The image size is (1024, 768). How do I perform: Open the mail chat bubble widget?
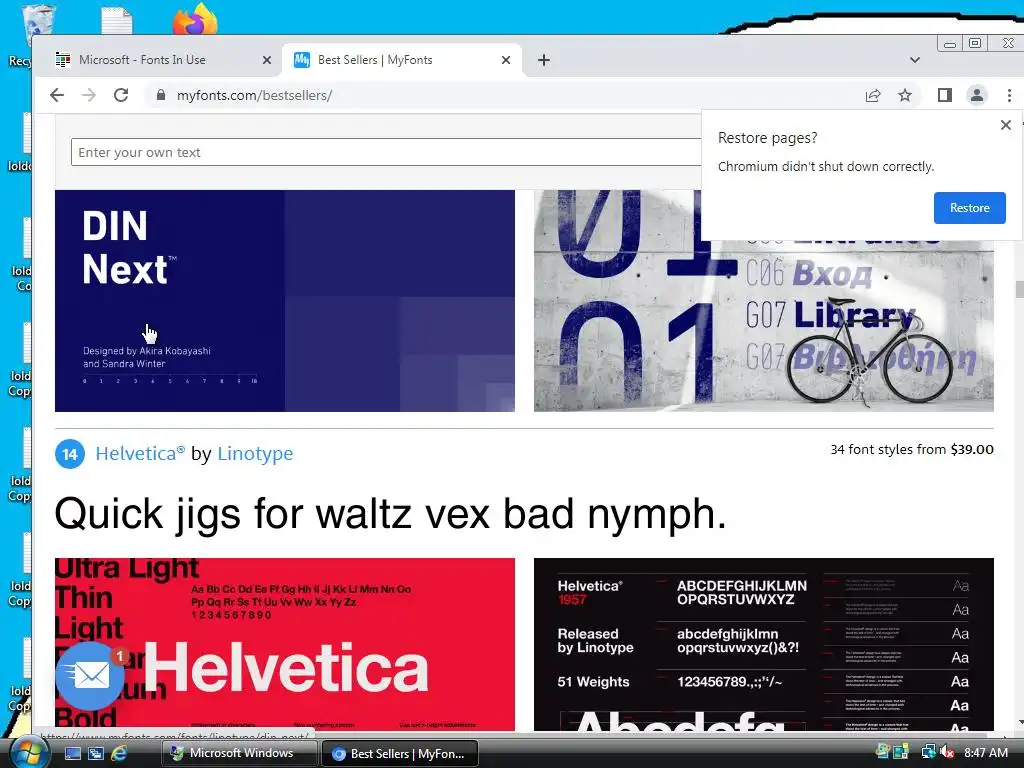pyautogui.click(x=90, y=676)
